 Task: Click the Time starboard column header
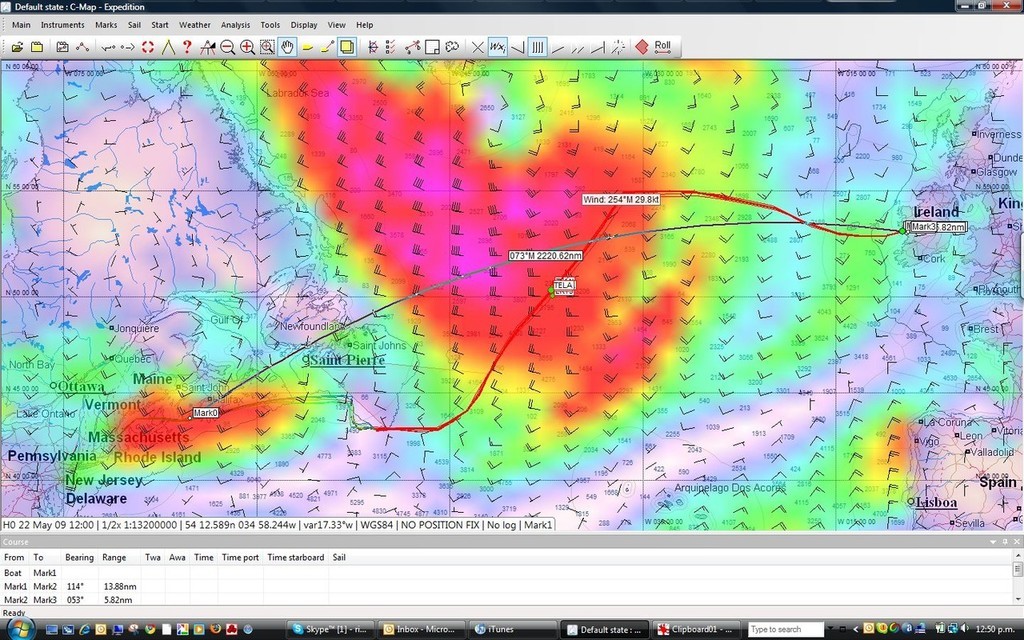[296, 557]
